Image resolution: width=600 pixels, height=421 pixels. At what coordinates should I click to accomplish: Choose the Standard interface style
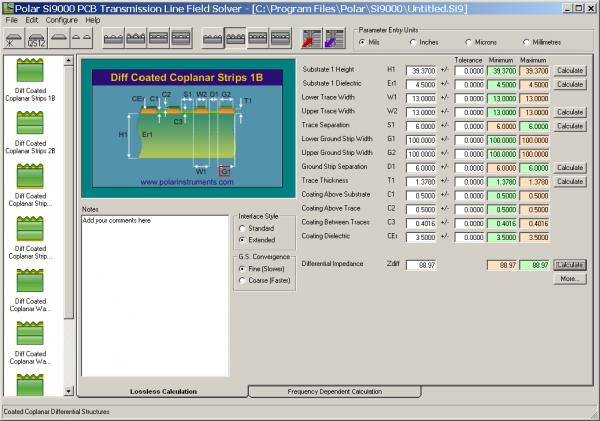[243, 228]
